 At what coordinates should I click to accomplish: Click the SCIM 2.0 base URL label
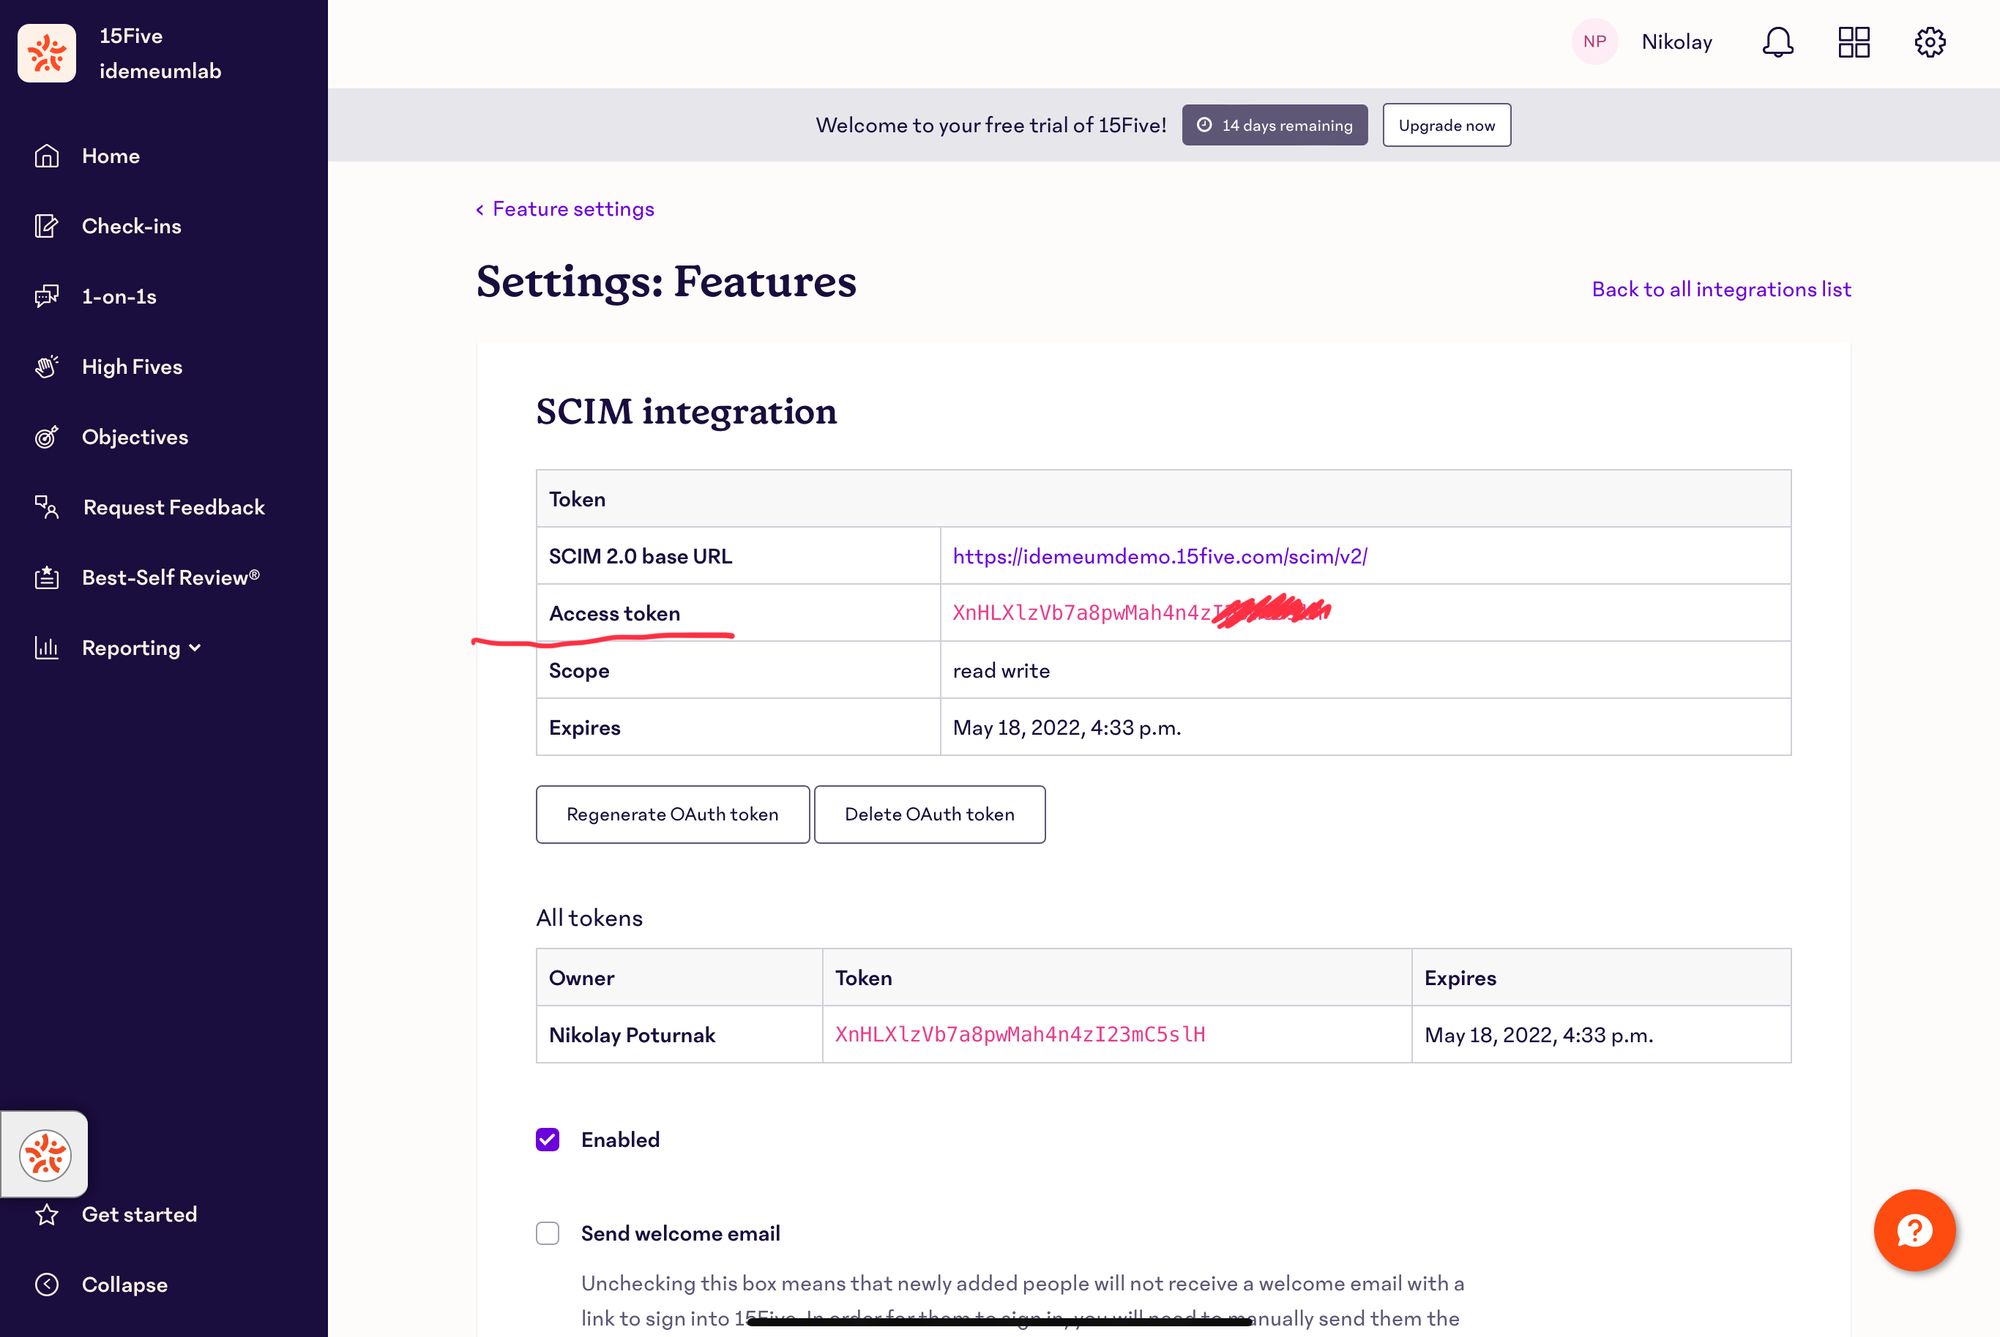click(x=641, y=556)
